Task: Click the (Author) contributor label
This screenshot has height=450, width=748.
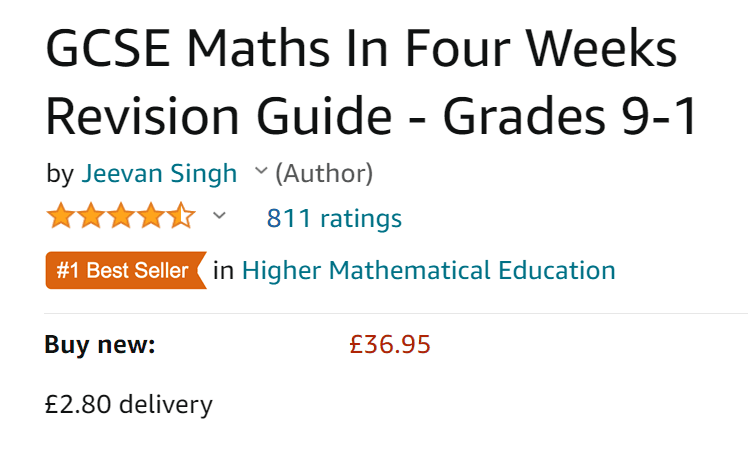Action: coord(324,174)
